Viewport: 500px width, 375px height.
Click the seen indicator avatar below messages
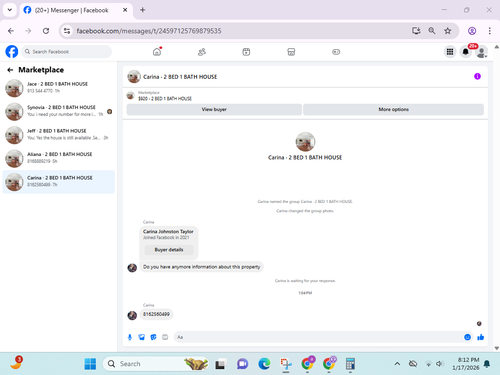(479, 323)
